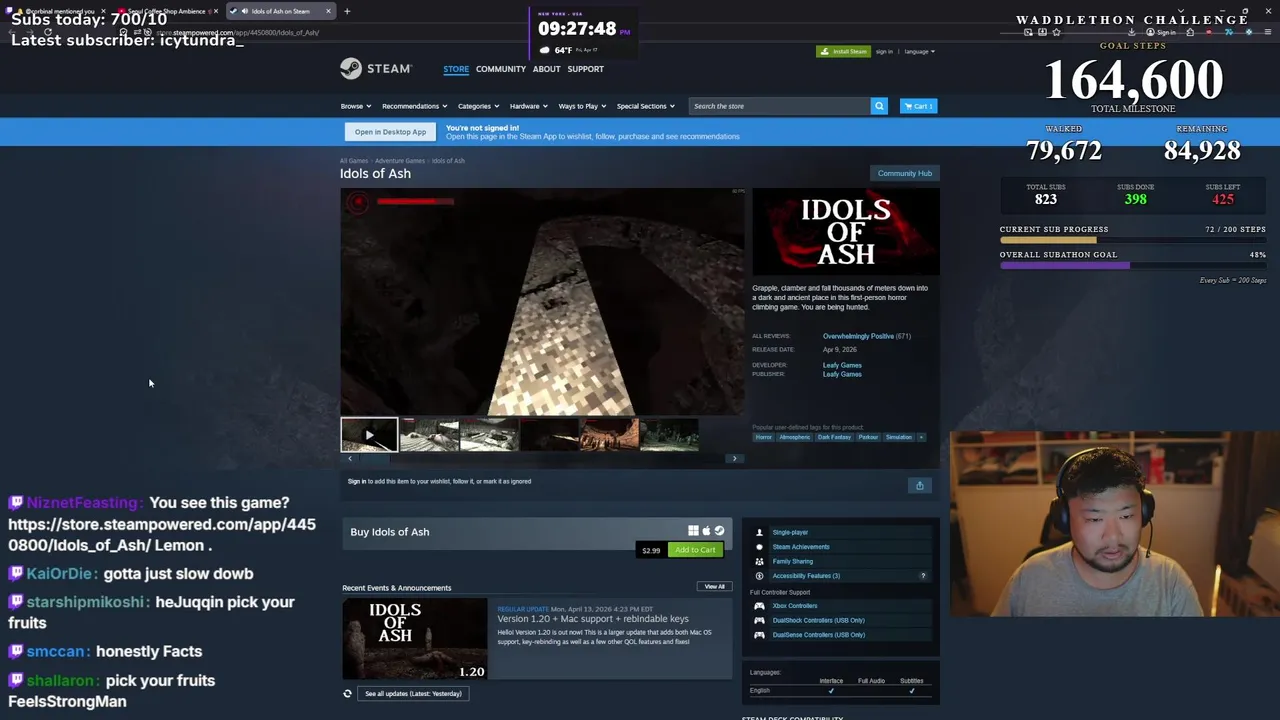
Task: Add more tags with plus button
Action: pos(921,437)
